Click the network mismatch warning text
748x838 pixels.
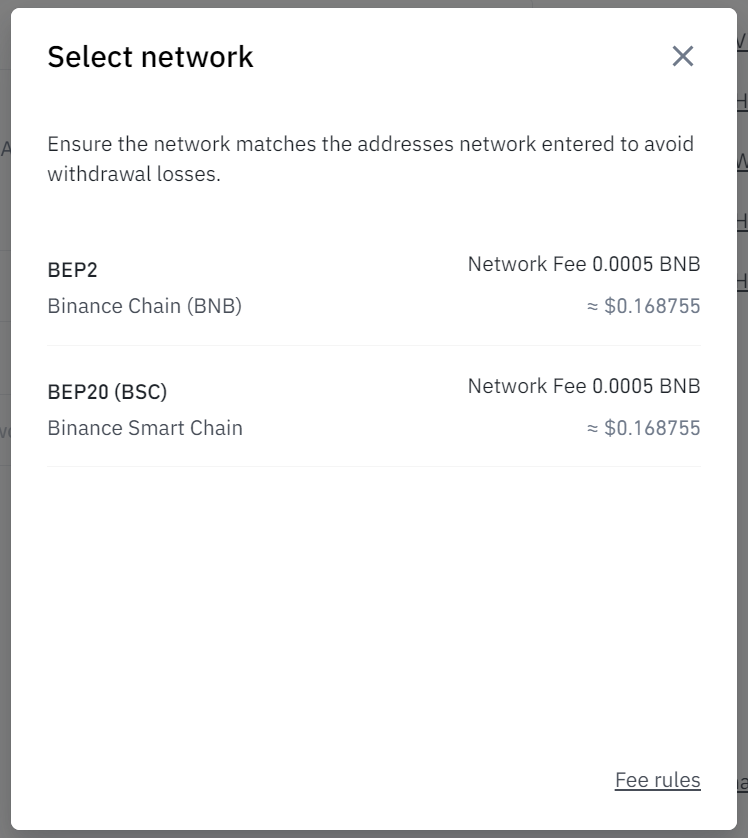coord(371,159)
